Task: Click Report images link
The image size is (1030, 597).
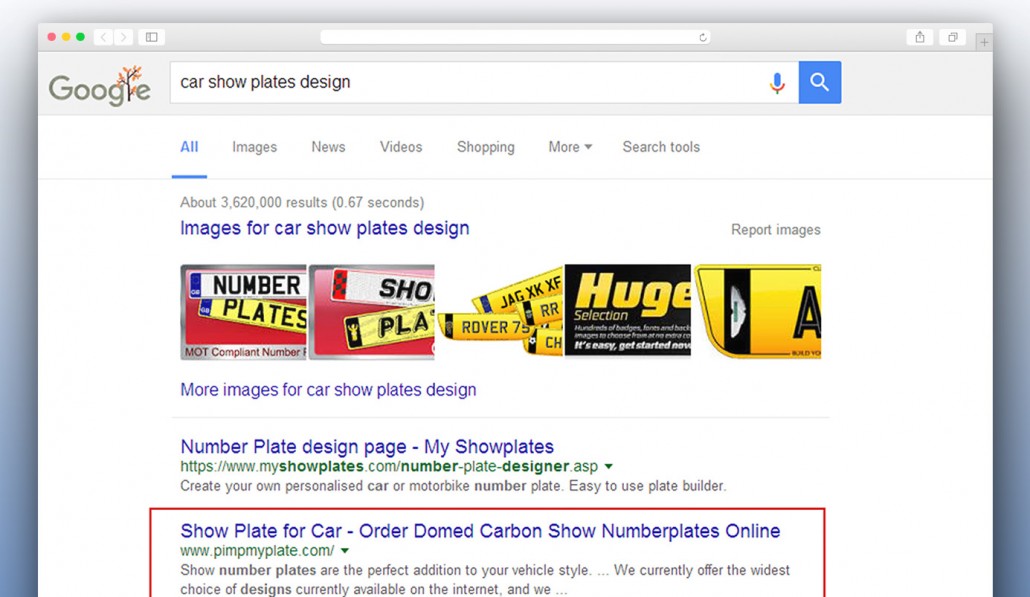Action: 776,230
